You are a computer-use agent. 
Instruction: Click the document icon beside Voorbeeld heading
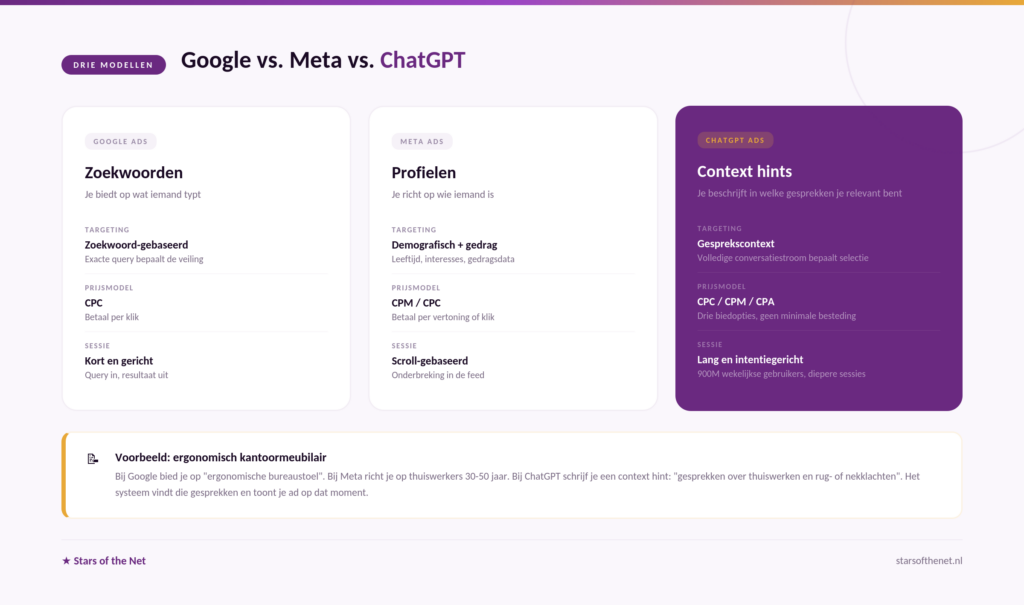pos(93,459)
